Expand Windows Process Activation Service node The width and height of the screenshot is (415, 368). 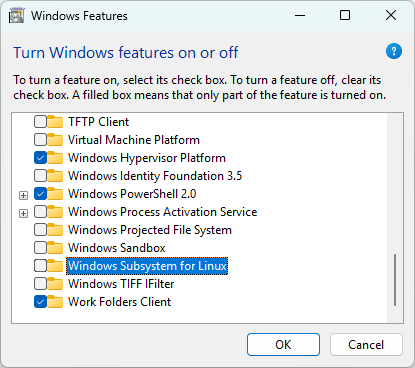tap(23, 213)
